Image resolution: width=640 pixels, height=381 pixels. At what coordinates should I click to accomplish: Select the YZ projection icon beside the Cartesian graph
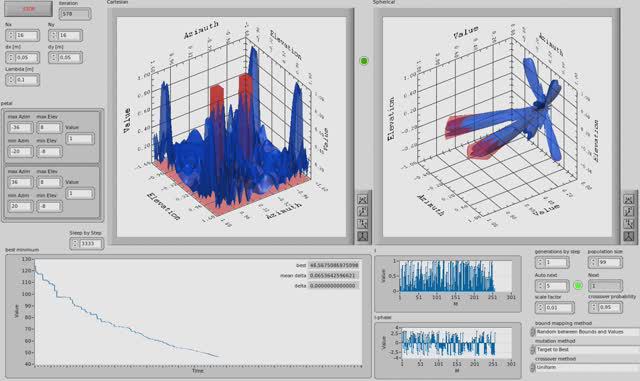362,224
